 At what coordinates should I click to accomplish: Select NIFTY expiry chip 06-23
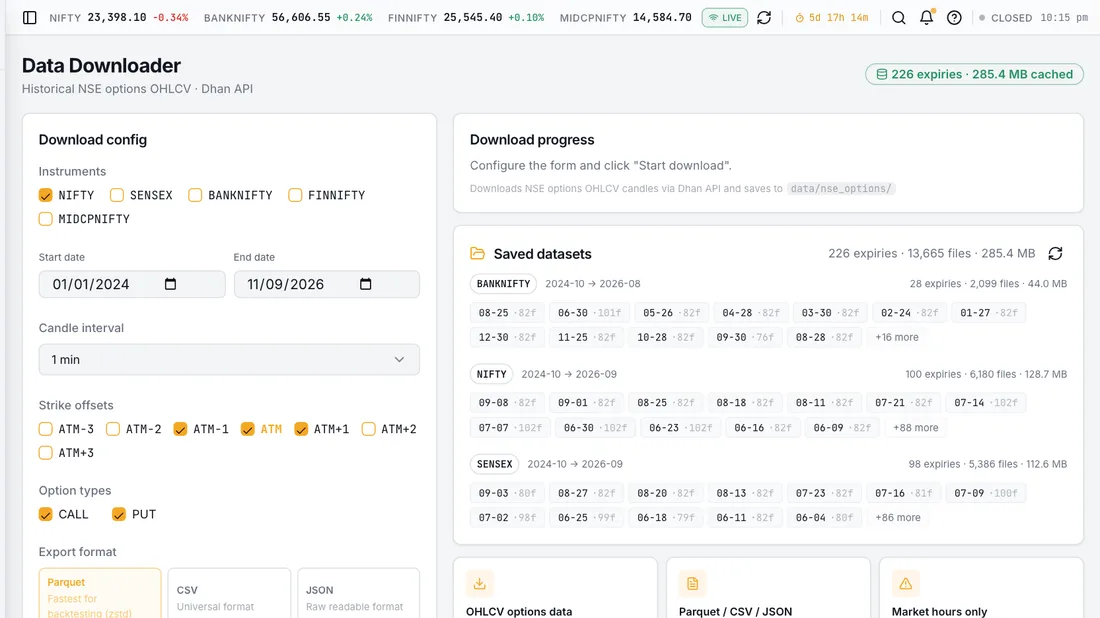680,427
